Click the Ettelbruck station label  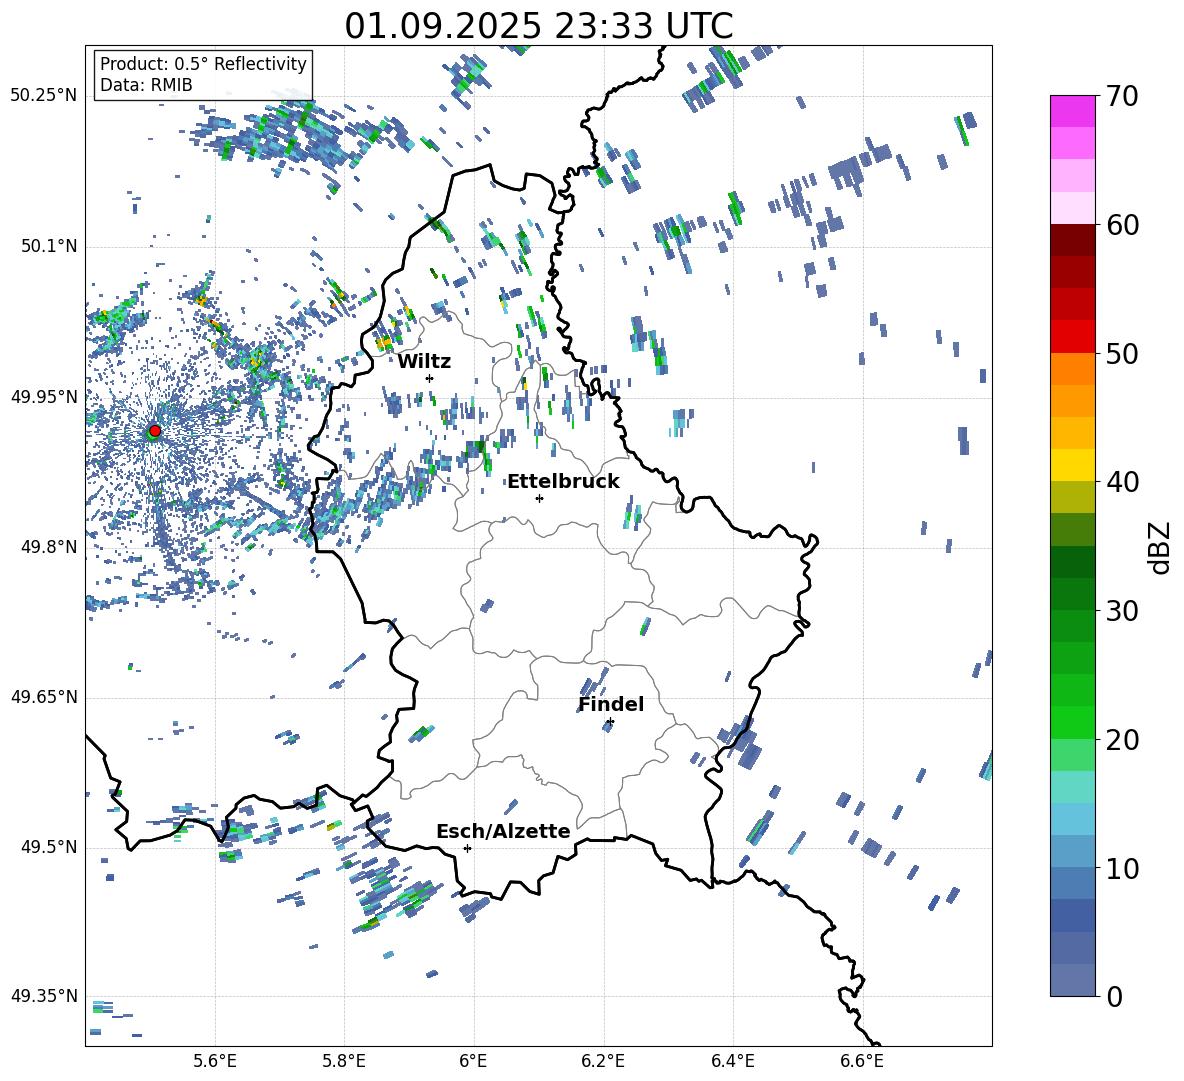[x=563, y=482]
